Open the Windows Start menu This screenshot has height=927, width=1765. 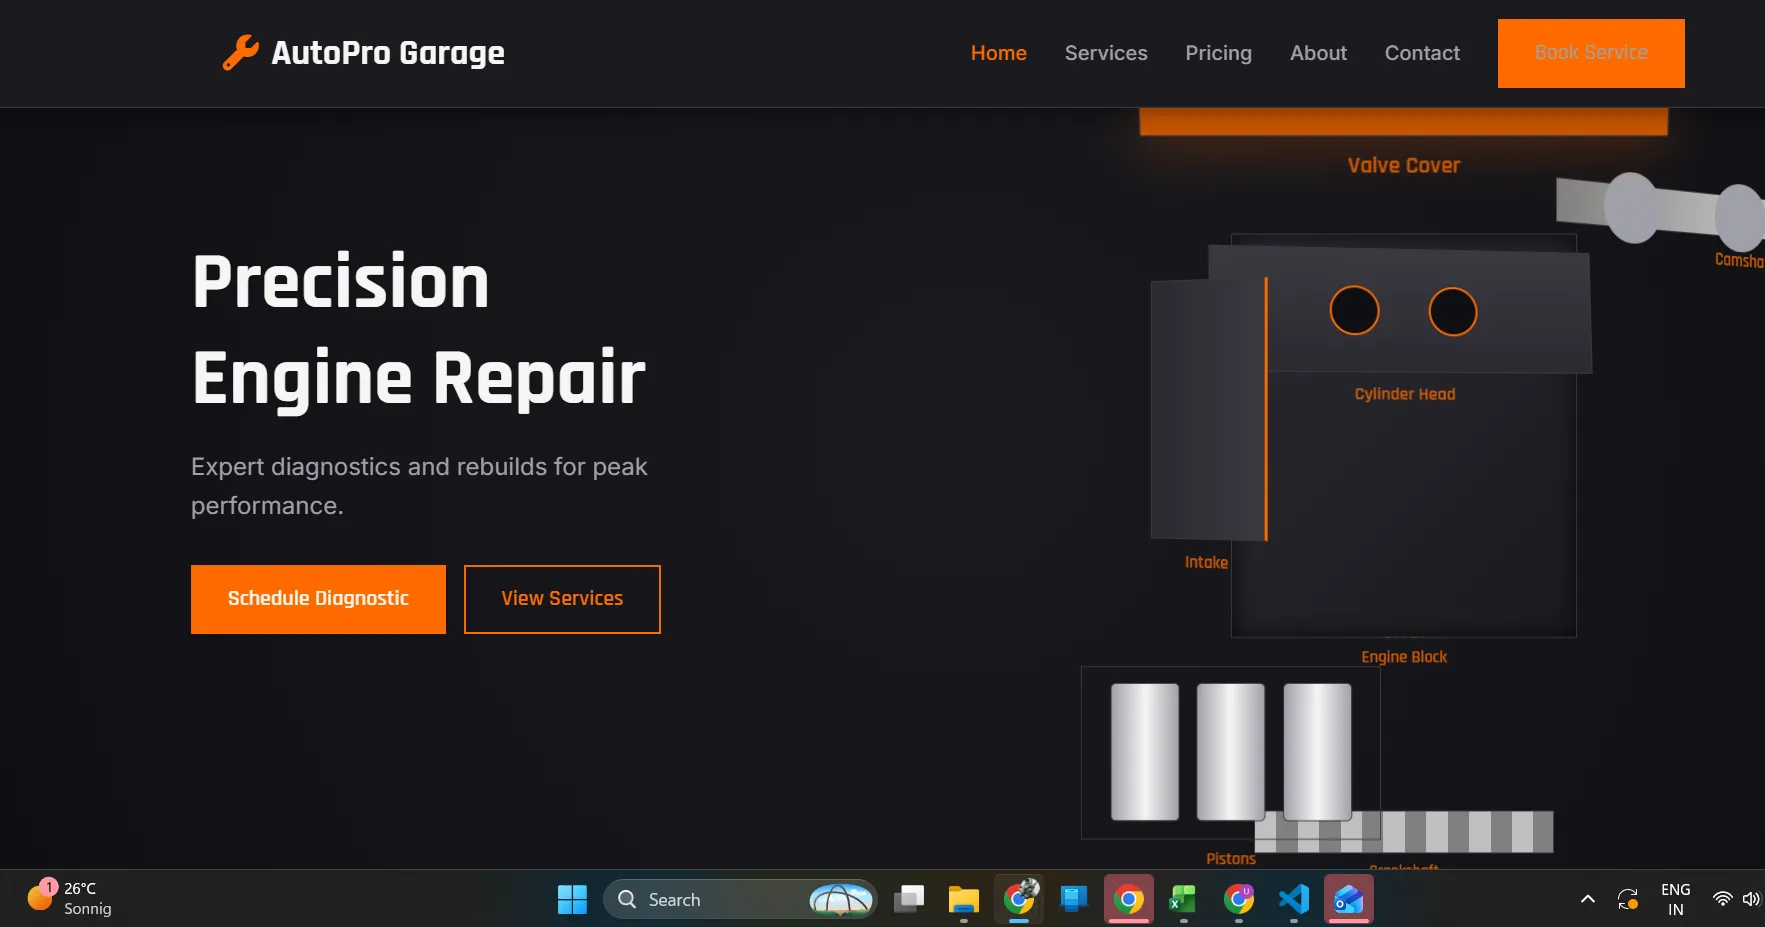[x=572, y=899]
